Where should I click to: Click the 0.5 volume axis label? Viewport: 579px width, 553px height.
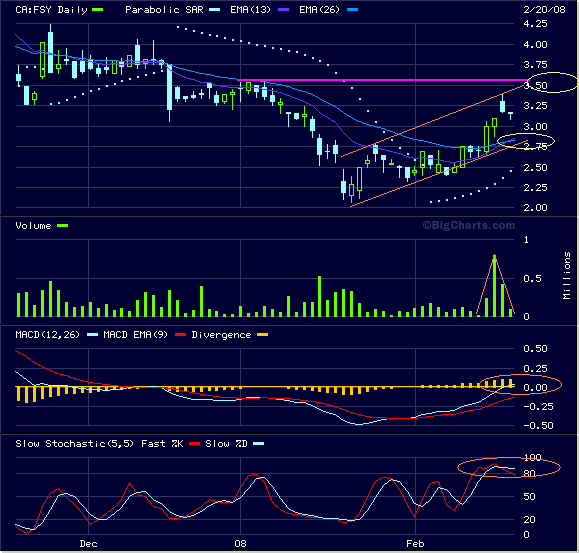coord(532,279)
